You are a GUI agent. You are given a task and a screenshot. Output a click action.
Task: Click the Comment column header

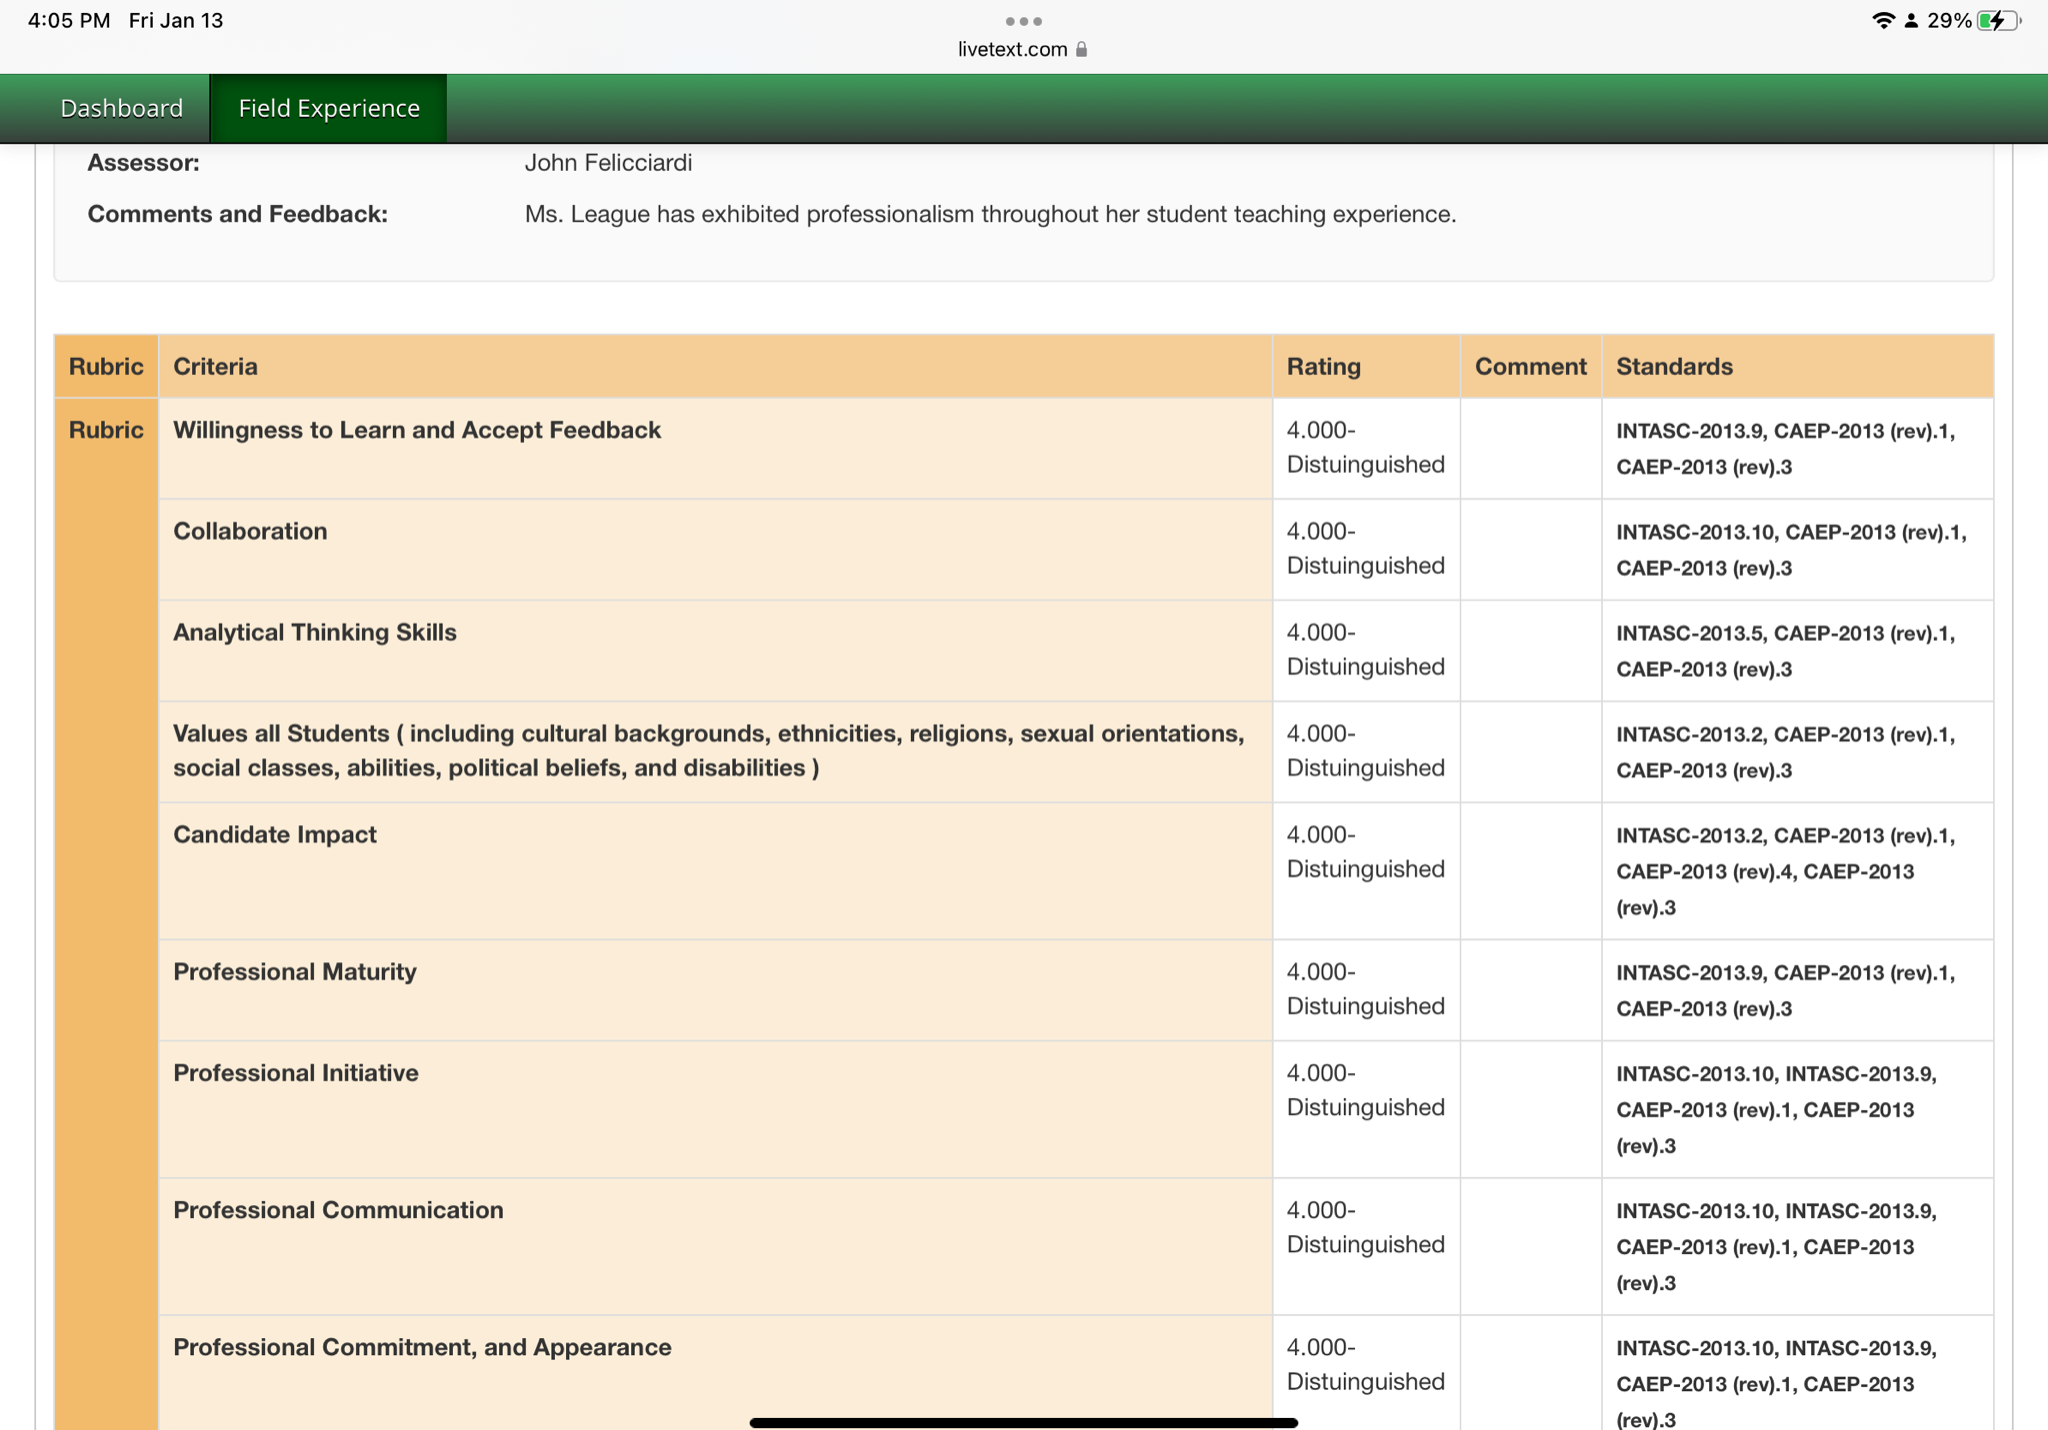(1530, 366)
